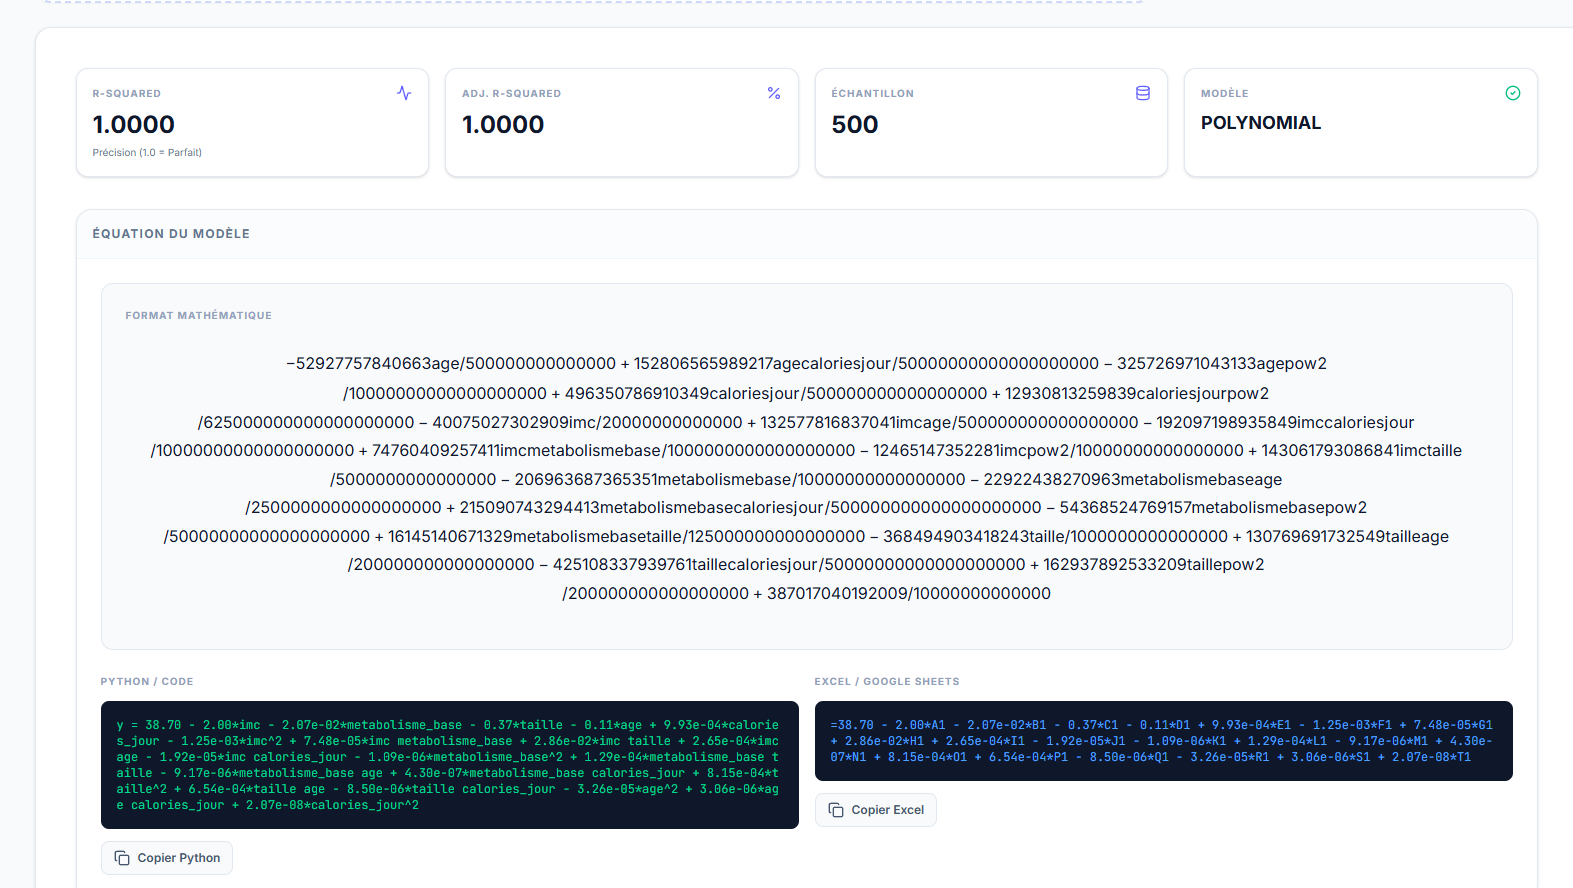Select the Adj. R-Squared value 1.0000

coord(503,125)
